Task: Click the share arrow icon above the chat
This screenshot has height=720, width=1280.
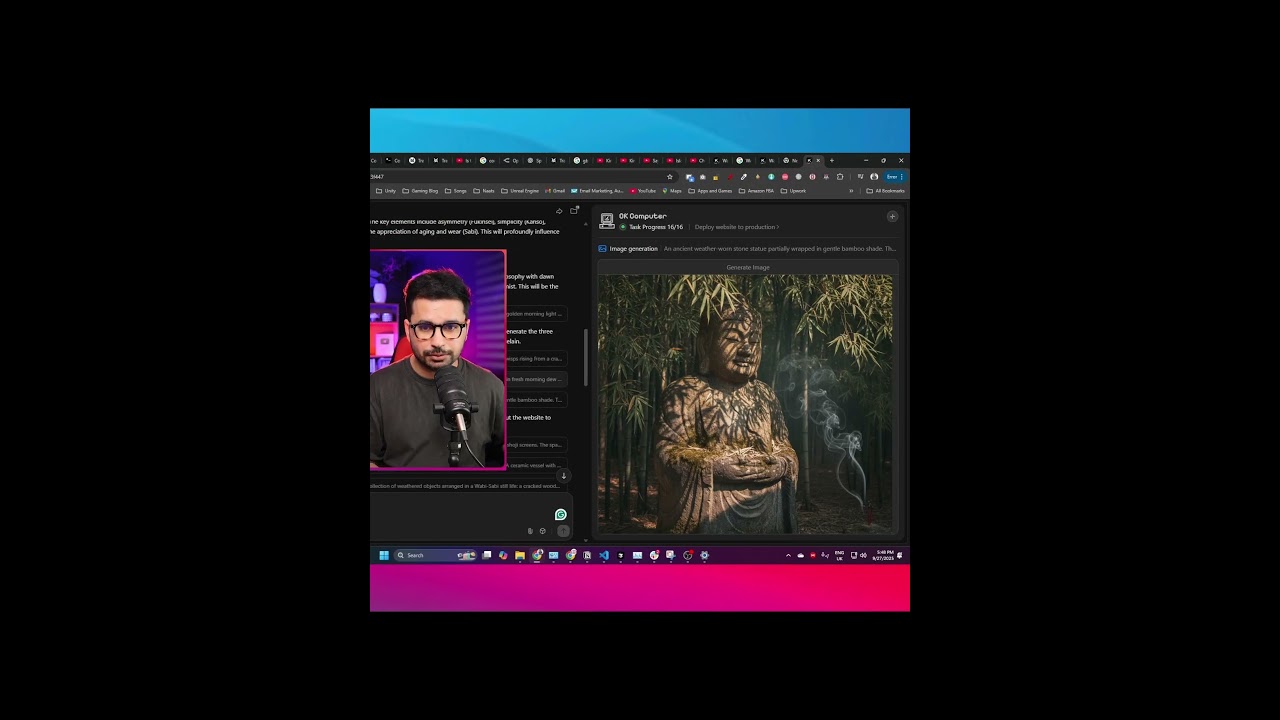Action: (x=559, y=211)
